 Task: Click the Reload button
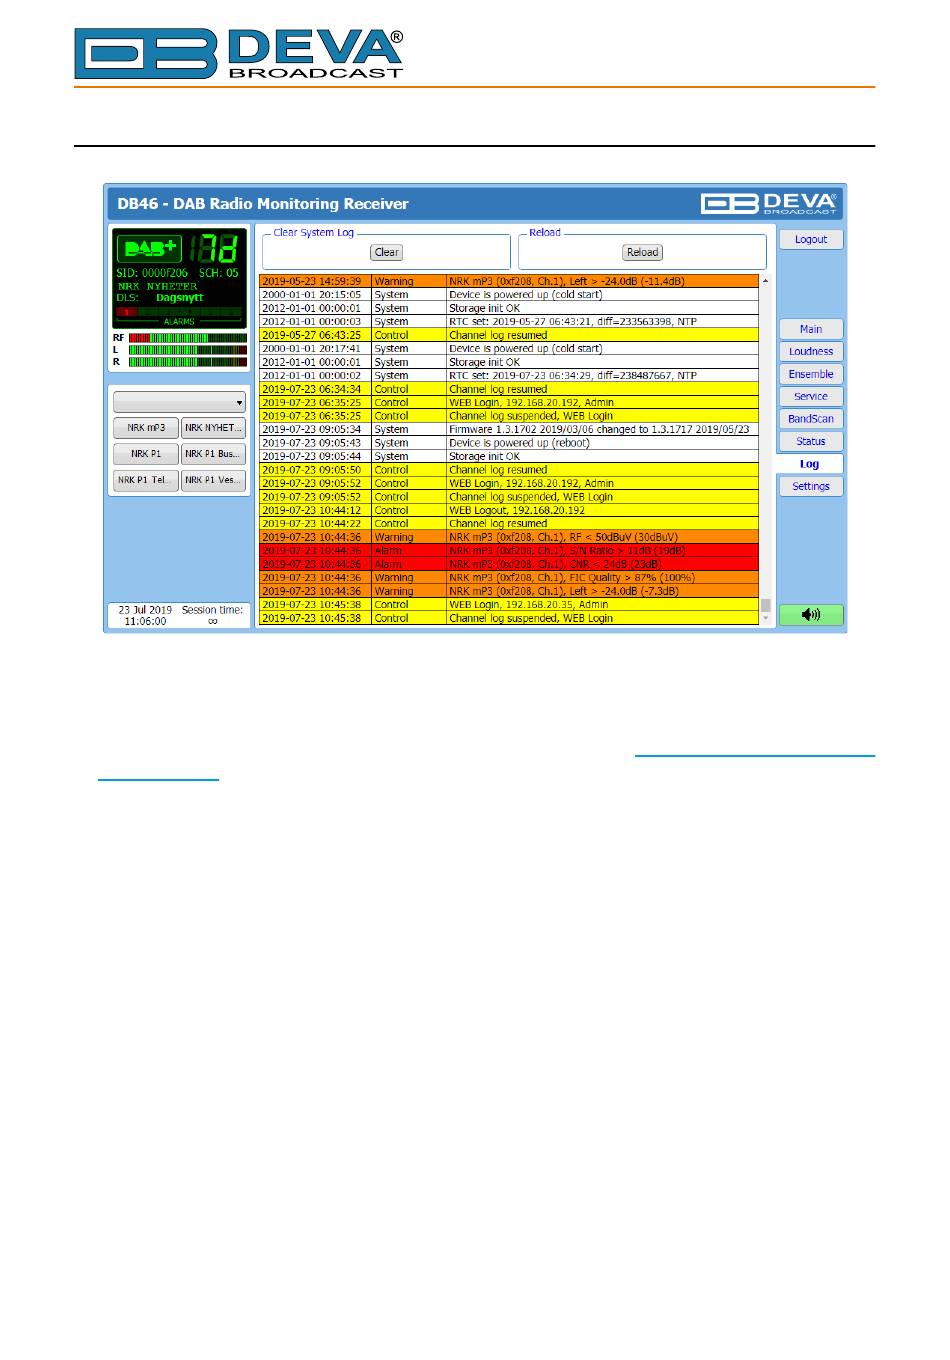(x=643, y=252)
